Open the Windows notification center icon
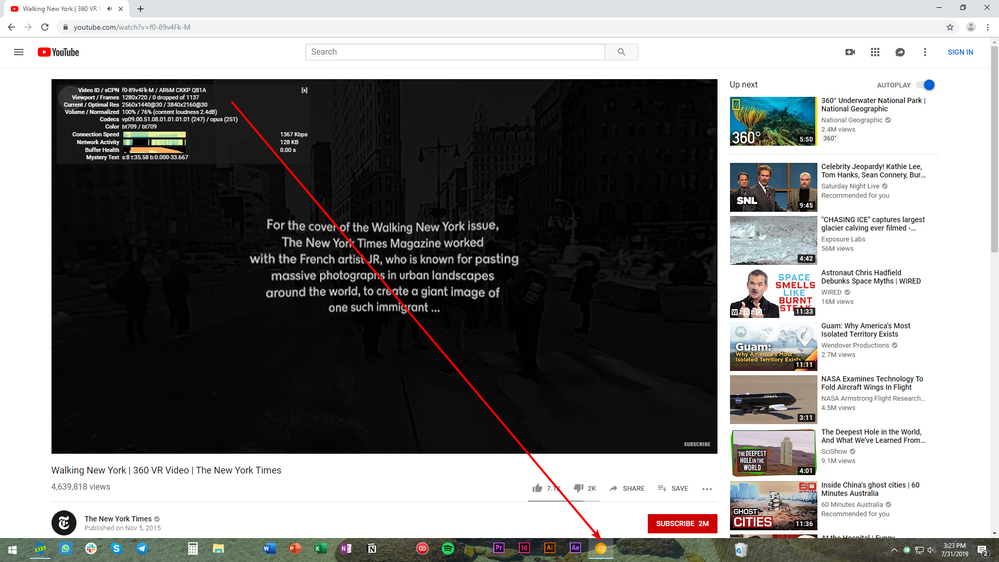 982,550
